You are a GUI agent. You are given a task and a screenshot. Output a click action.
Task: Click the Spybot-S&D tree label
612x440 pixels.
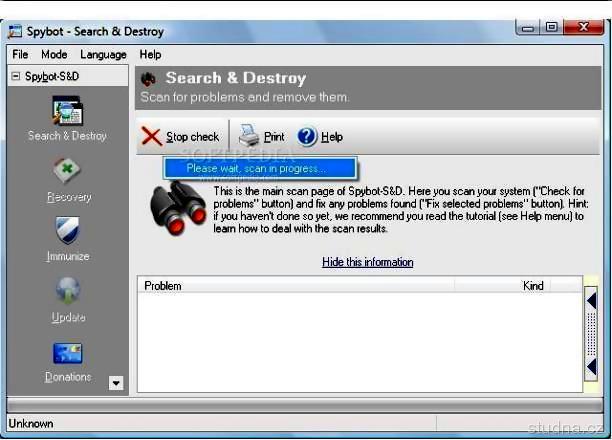point(52,76)
